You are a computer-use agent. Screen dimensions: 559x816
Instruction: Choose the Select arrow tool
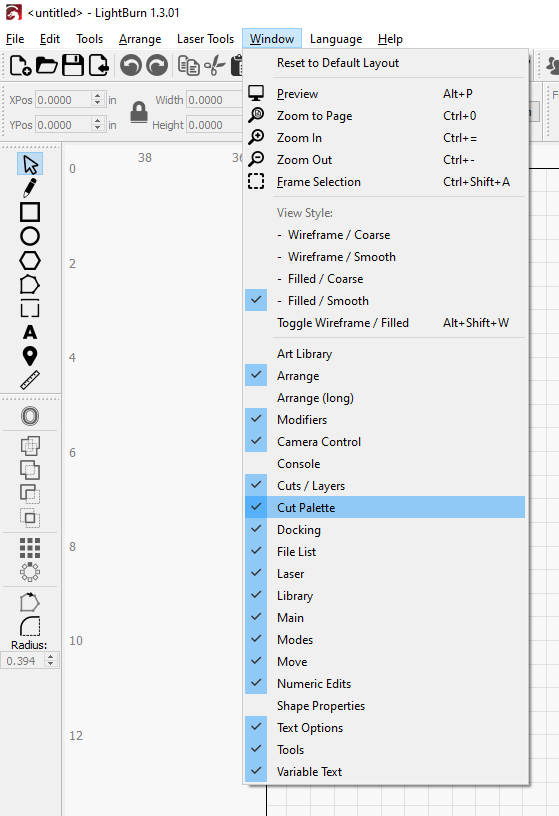click(30, 164)
